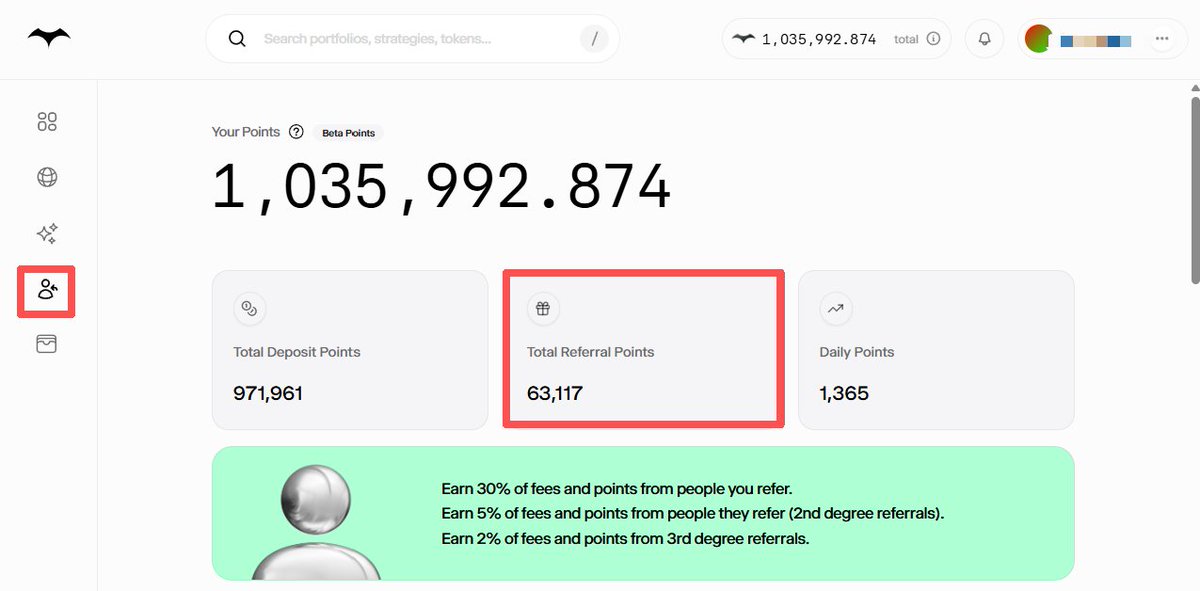Open the wallet icon in the sidebar
This screenshot has height=591, width=1200.
pyautogui.click(x=47, y=344)
